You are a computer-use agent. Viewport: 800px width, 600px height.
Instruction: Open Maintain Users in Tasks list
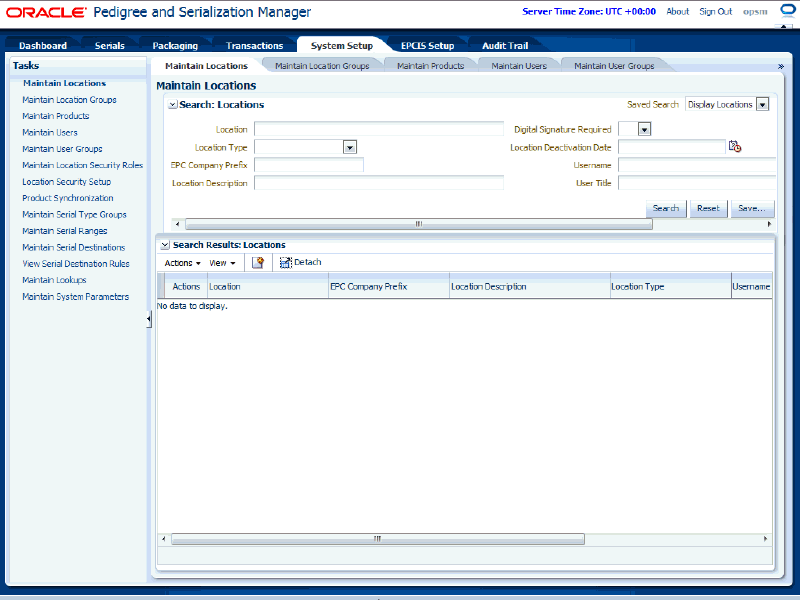click(x=50, y=132)
